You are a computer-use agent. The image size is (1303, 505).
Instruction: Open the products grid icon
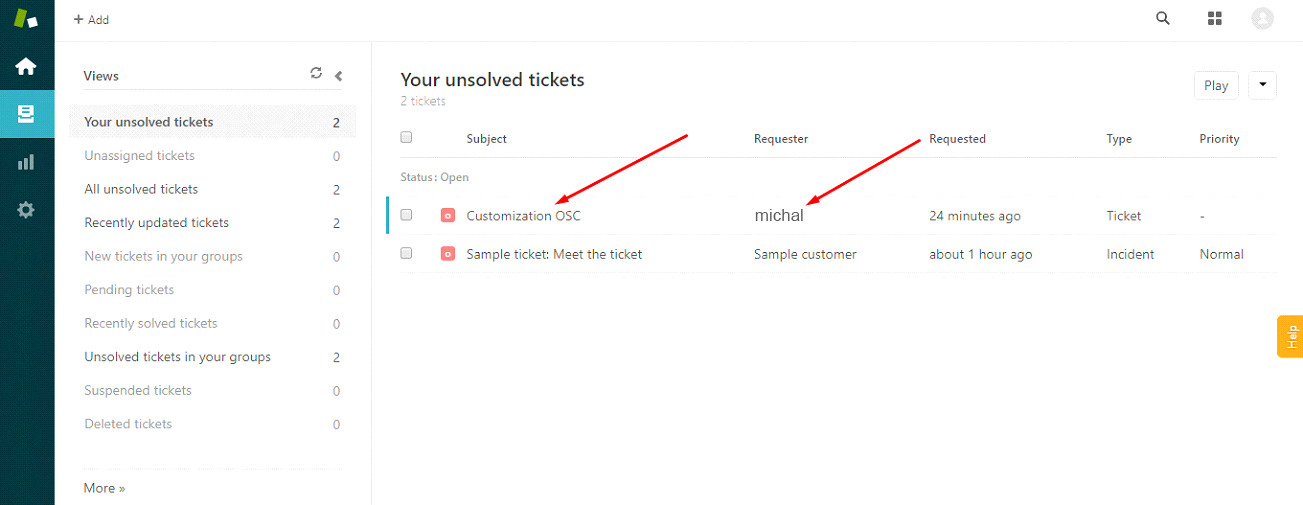pyautogui.click(x=1215, y=18)
